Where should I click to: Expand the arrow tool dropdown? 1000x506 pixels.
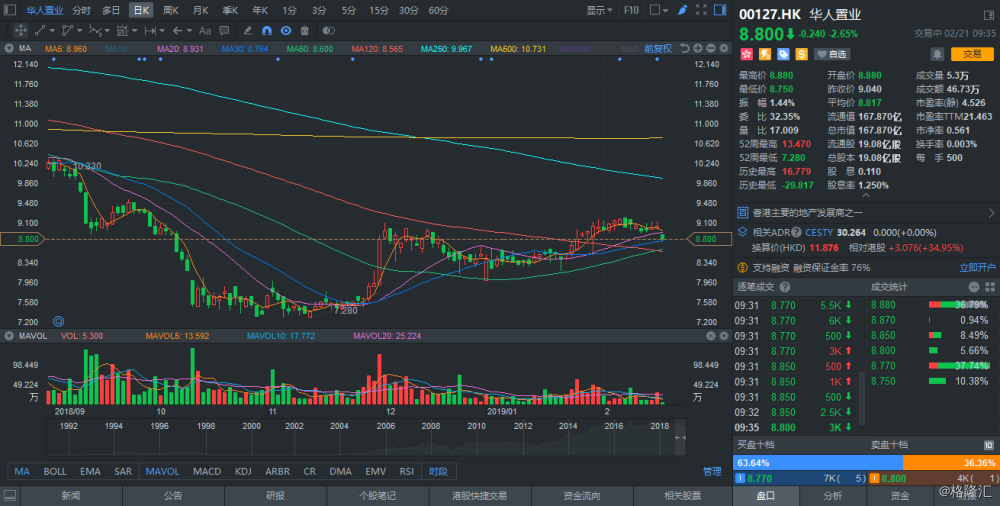[189, 30]
